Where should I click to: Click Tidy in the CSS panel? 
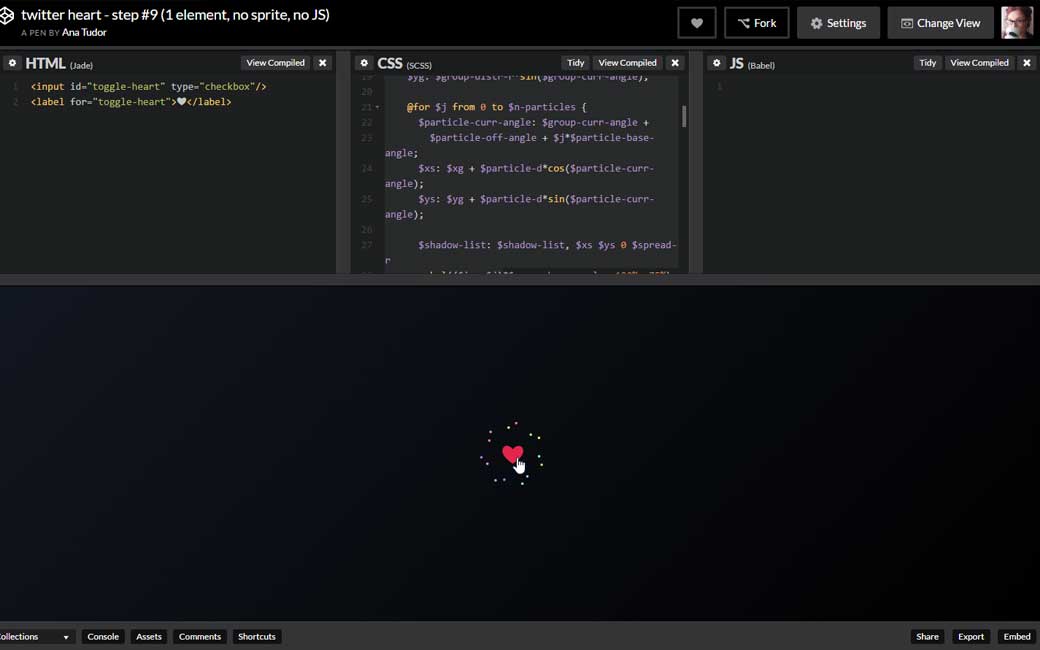coord(576,63)
